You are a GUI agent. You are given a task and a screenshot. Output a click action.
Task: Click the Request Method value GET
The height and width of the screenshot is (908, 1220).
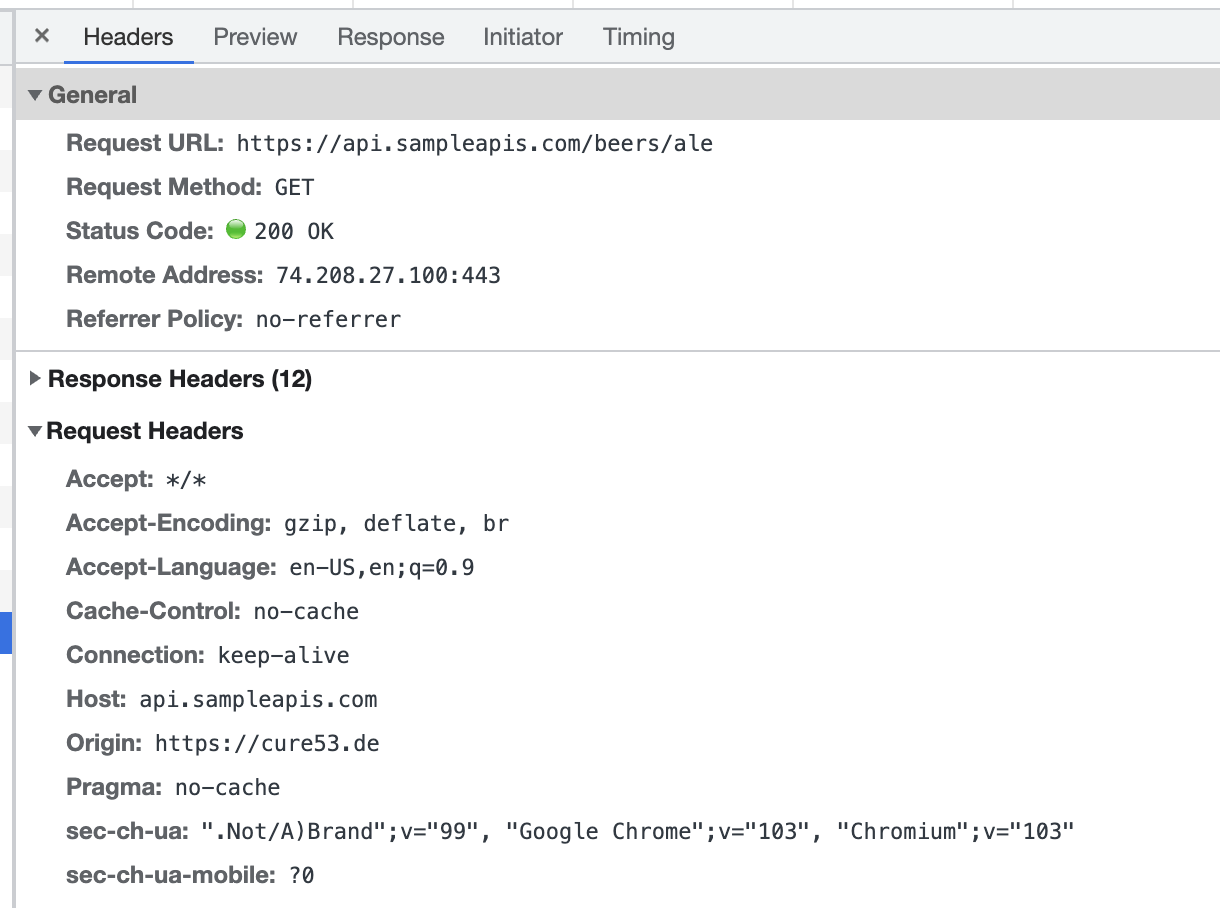point(294,187)
